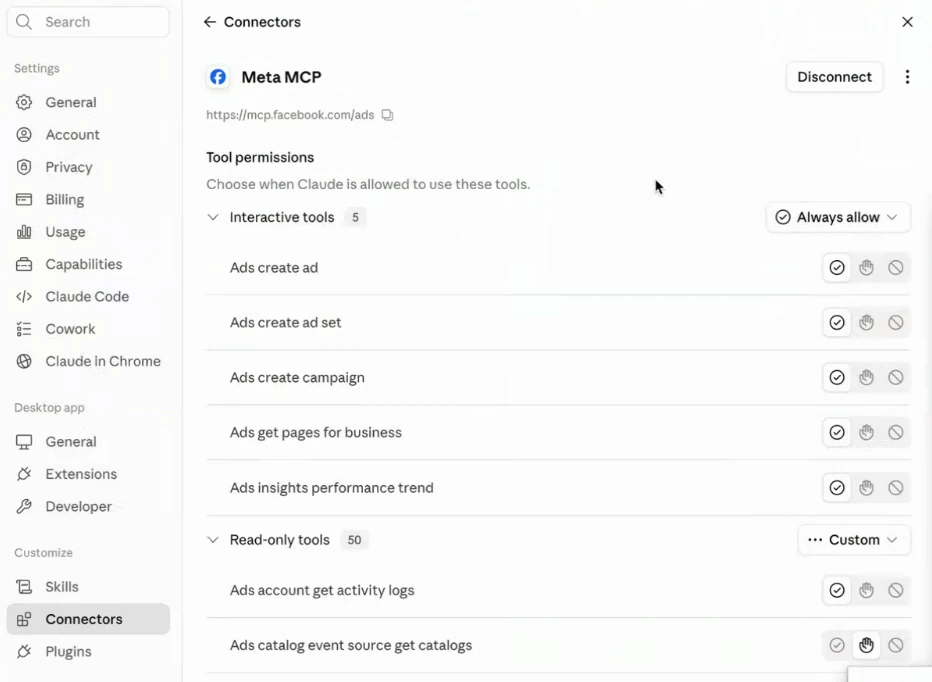Set Ads create ad to always allow
The height and width of the screenshot is (682, 932).
point(837,268)
